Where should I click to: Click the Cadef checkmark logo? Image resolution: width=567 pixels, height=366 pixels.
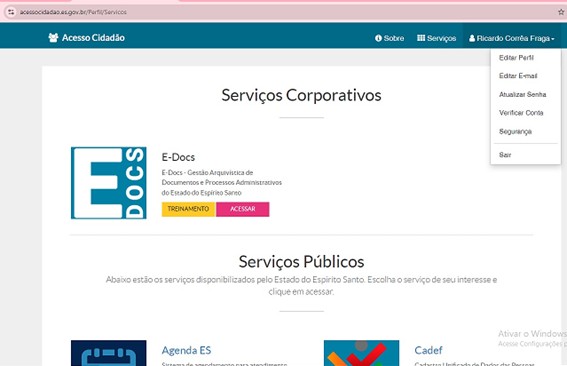click(x=361, y=353)
